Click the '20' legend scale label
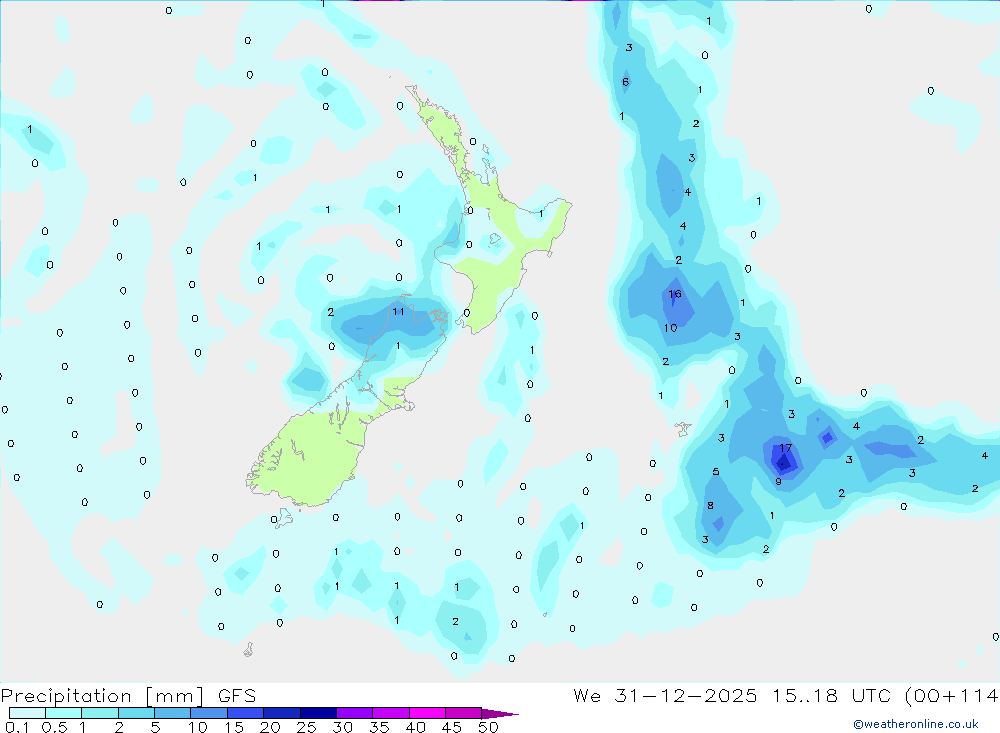 270,727
